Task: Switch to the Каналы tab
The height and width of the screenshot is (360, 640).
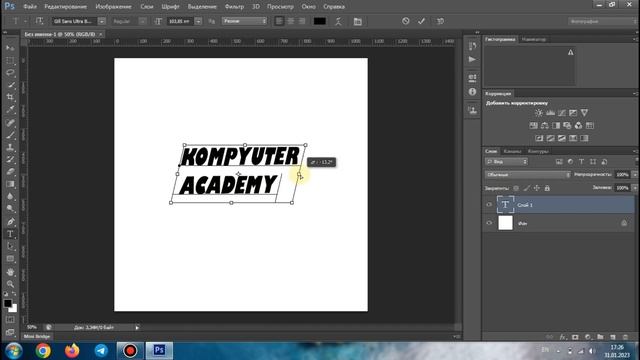Action: tap(512, 151)
